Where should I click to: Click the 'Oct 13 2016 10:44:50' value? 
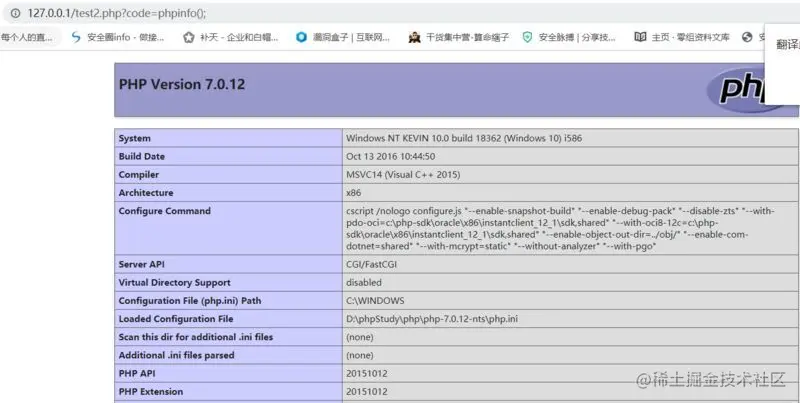(x=391, y=157)
